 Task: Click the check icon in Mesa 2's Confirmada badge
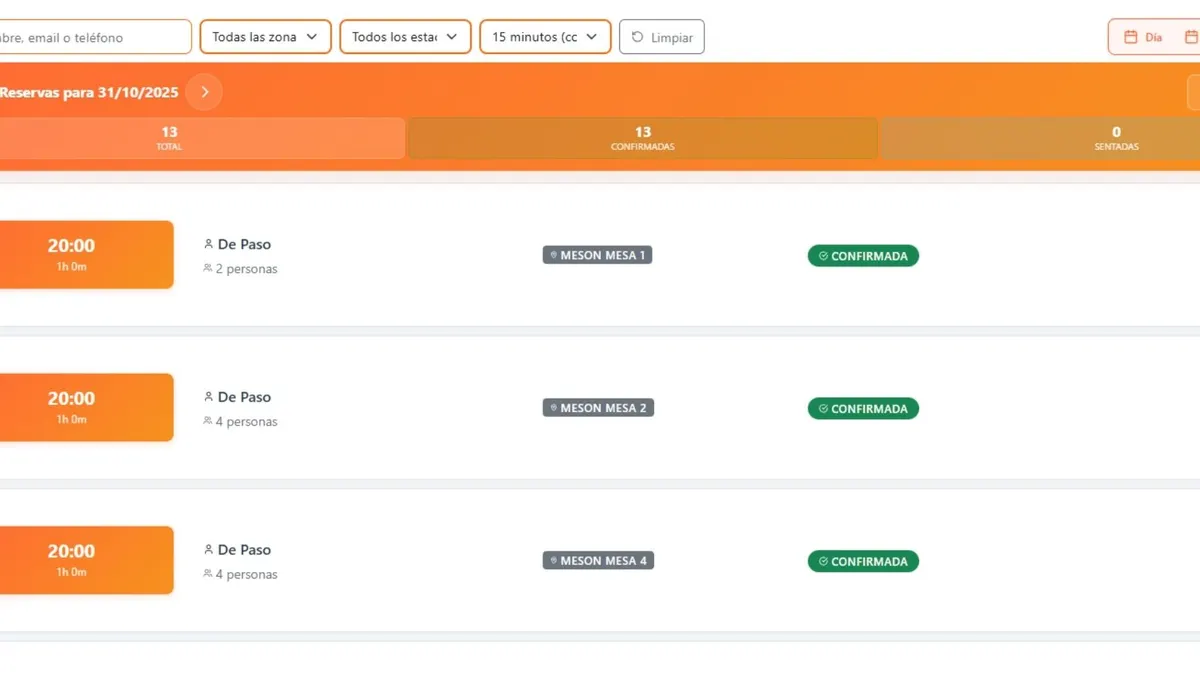coord(823,409)
